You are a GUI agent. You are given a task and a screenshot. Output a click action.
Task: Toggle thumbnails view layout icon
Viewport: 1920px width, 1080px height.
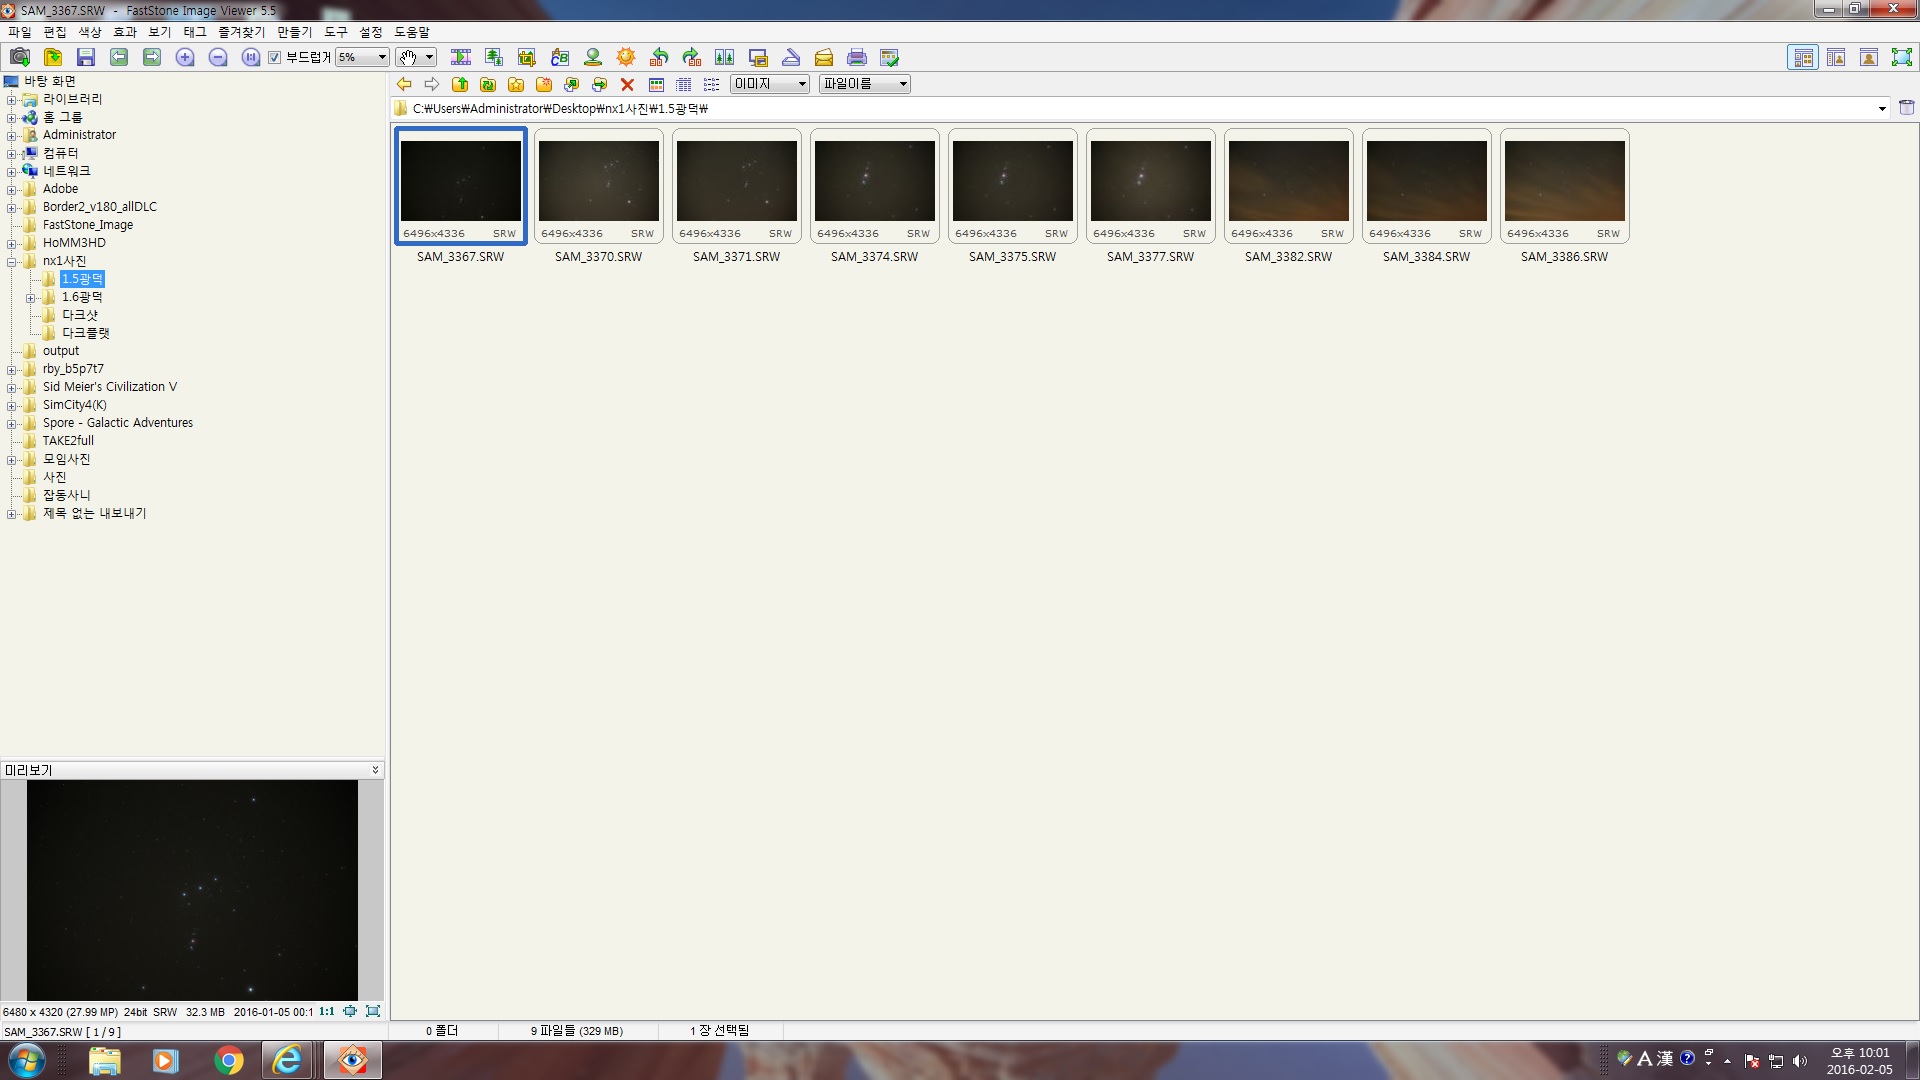coord(1803,57)
